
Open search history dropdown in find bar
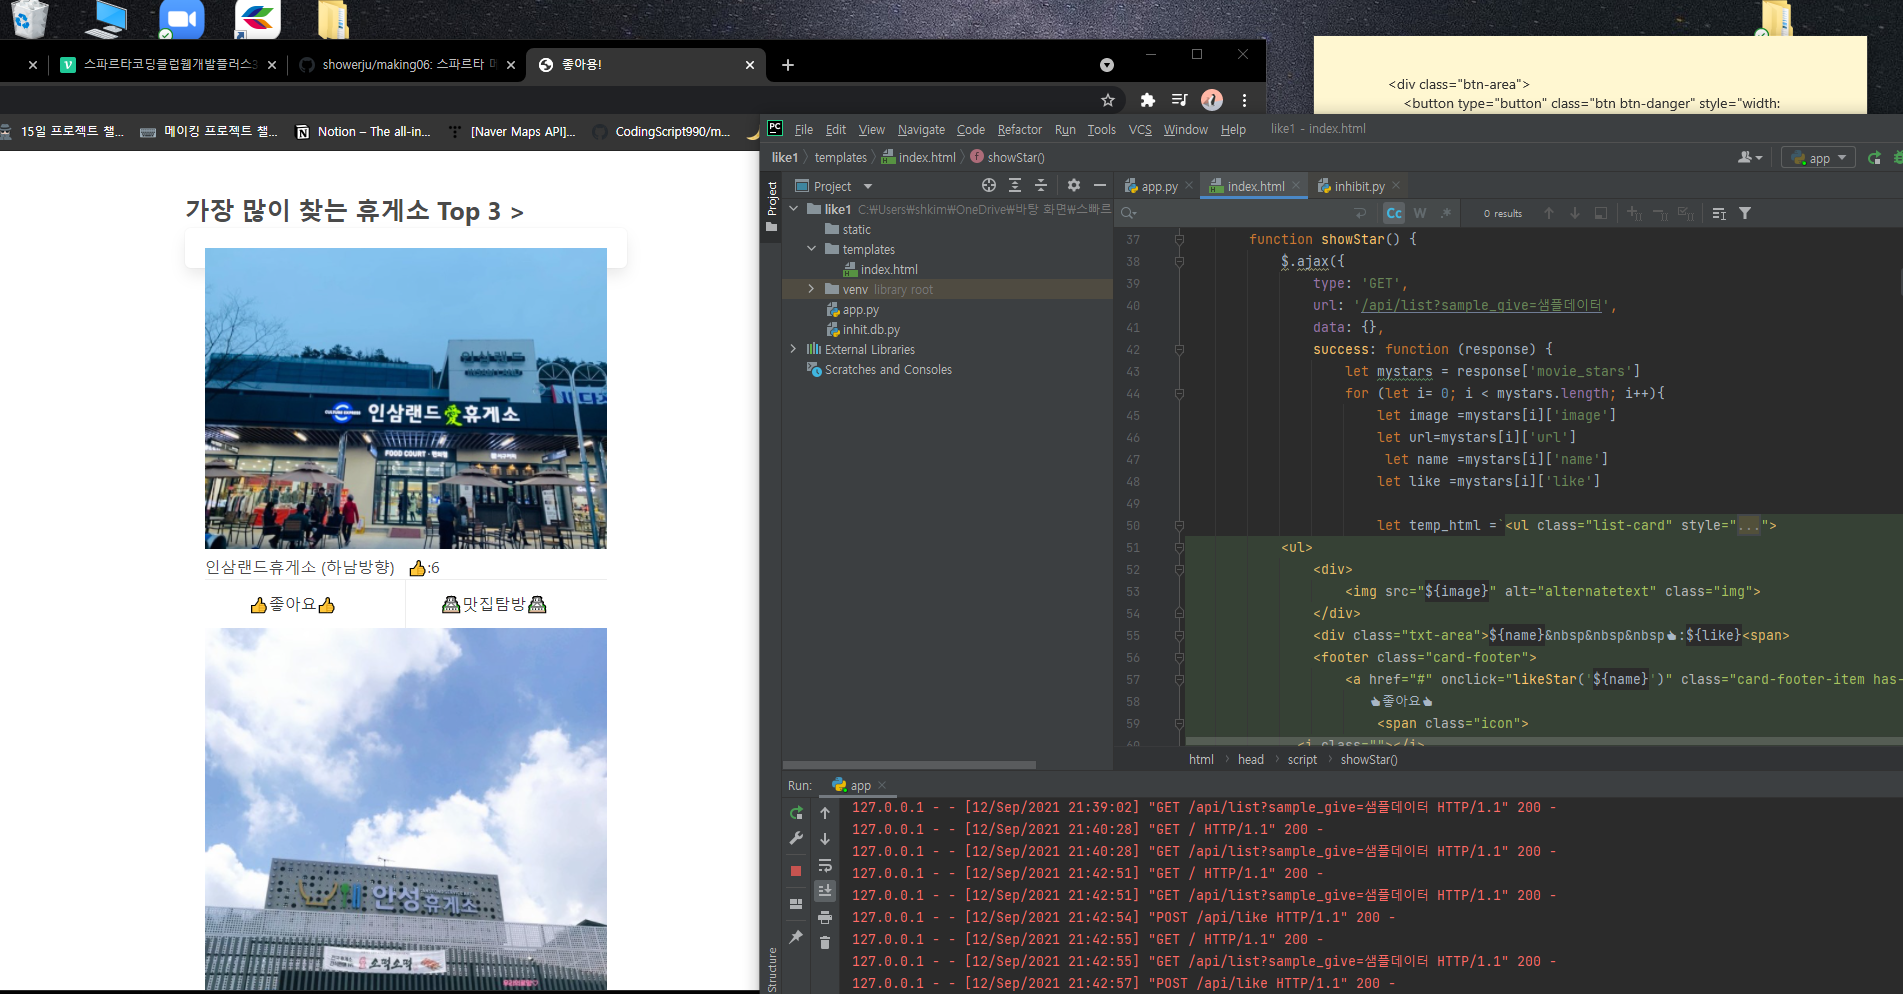click(1129, 213)
